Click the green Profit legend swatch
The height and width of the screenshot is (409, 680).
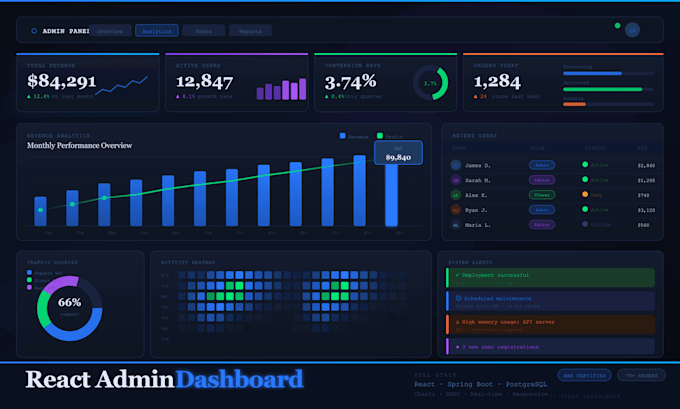point(380,136)
